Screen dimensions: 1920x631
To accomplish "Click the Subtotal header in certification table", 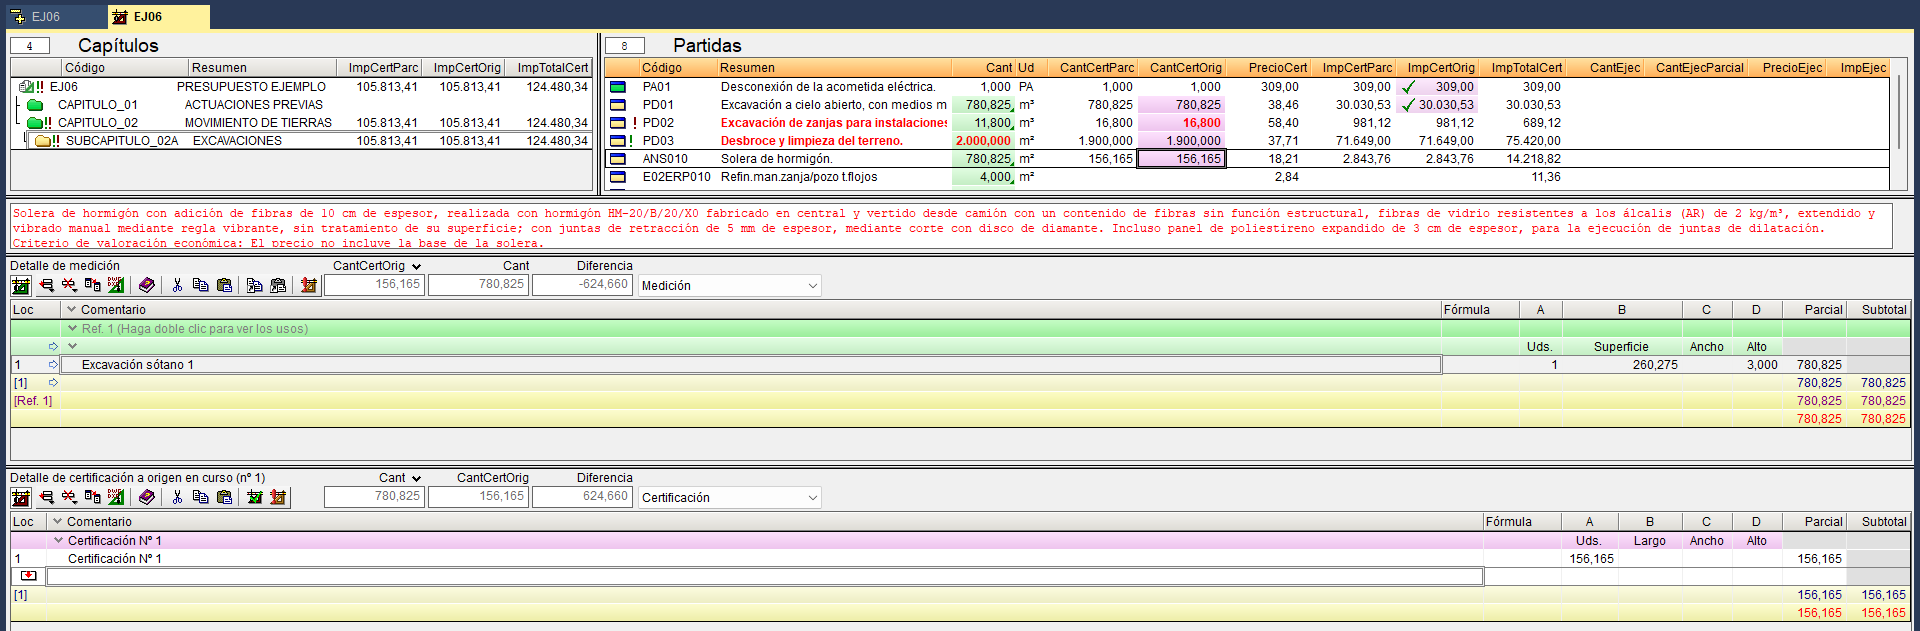I will pyautogui.click(x=1878, y=522).
